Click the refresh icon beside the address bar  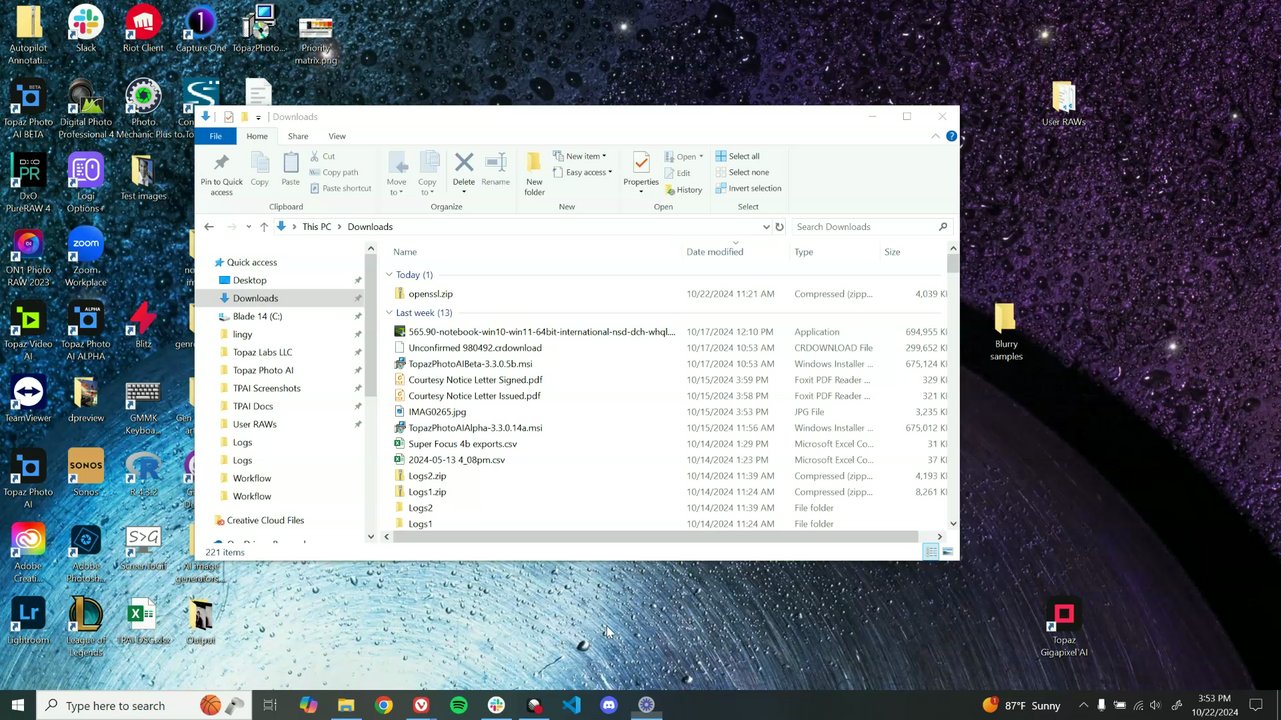pos(779,227)
